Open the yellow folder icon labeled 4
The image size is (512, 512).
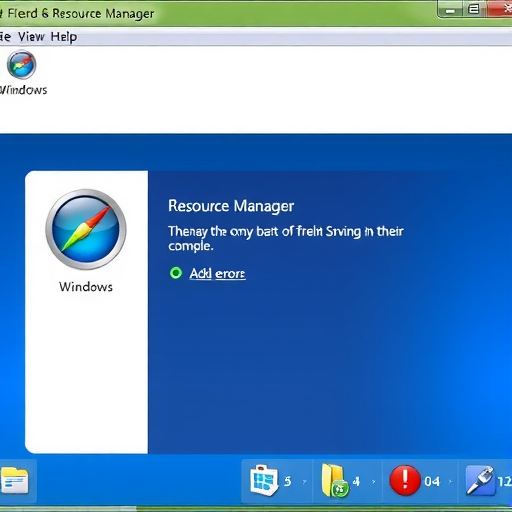point(335,480)
